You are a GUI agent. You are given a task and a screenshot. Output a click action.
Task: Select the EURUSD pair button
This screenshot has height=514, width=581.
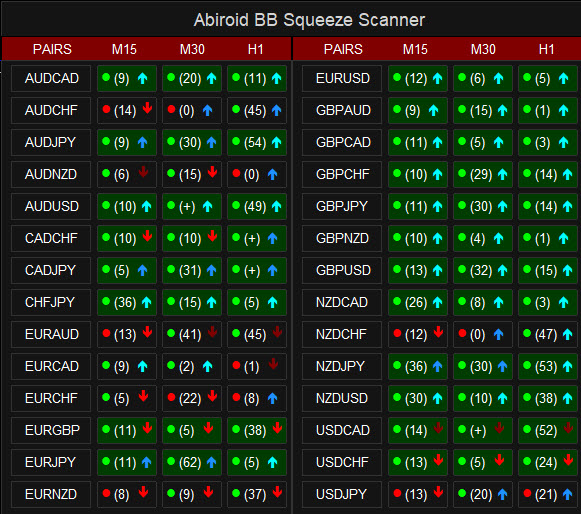[342, 78]
